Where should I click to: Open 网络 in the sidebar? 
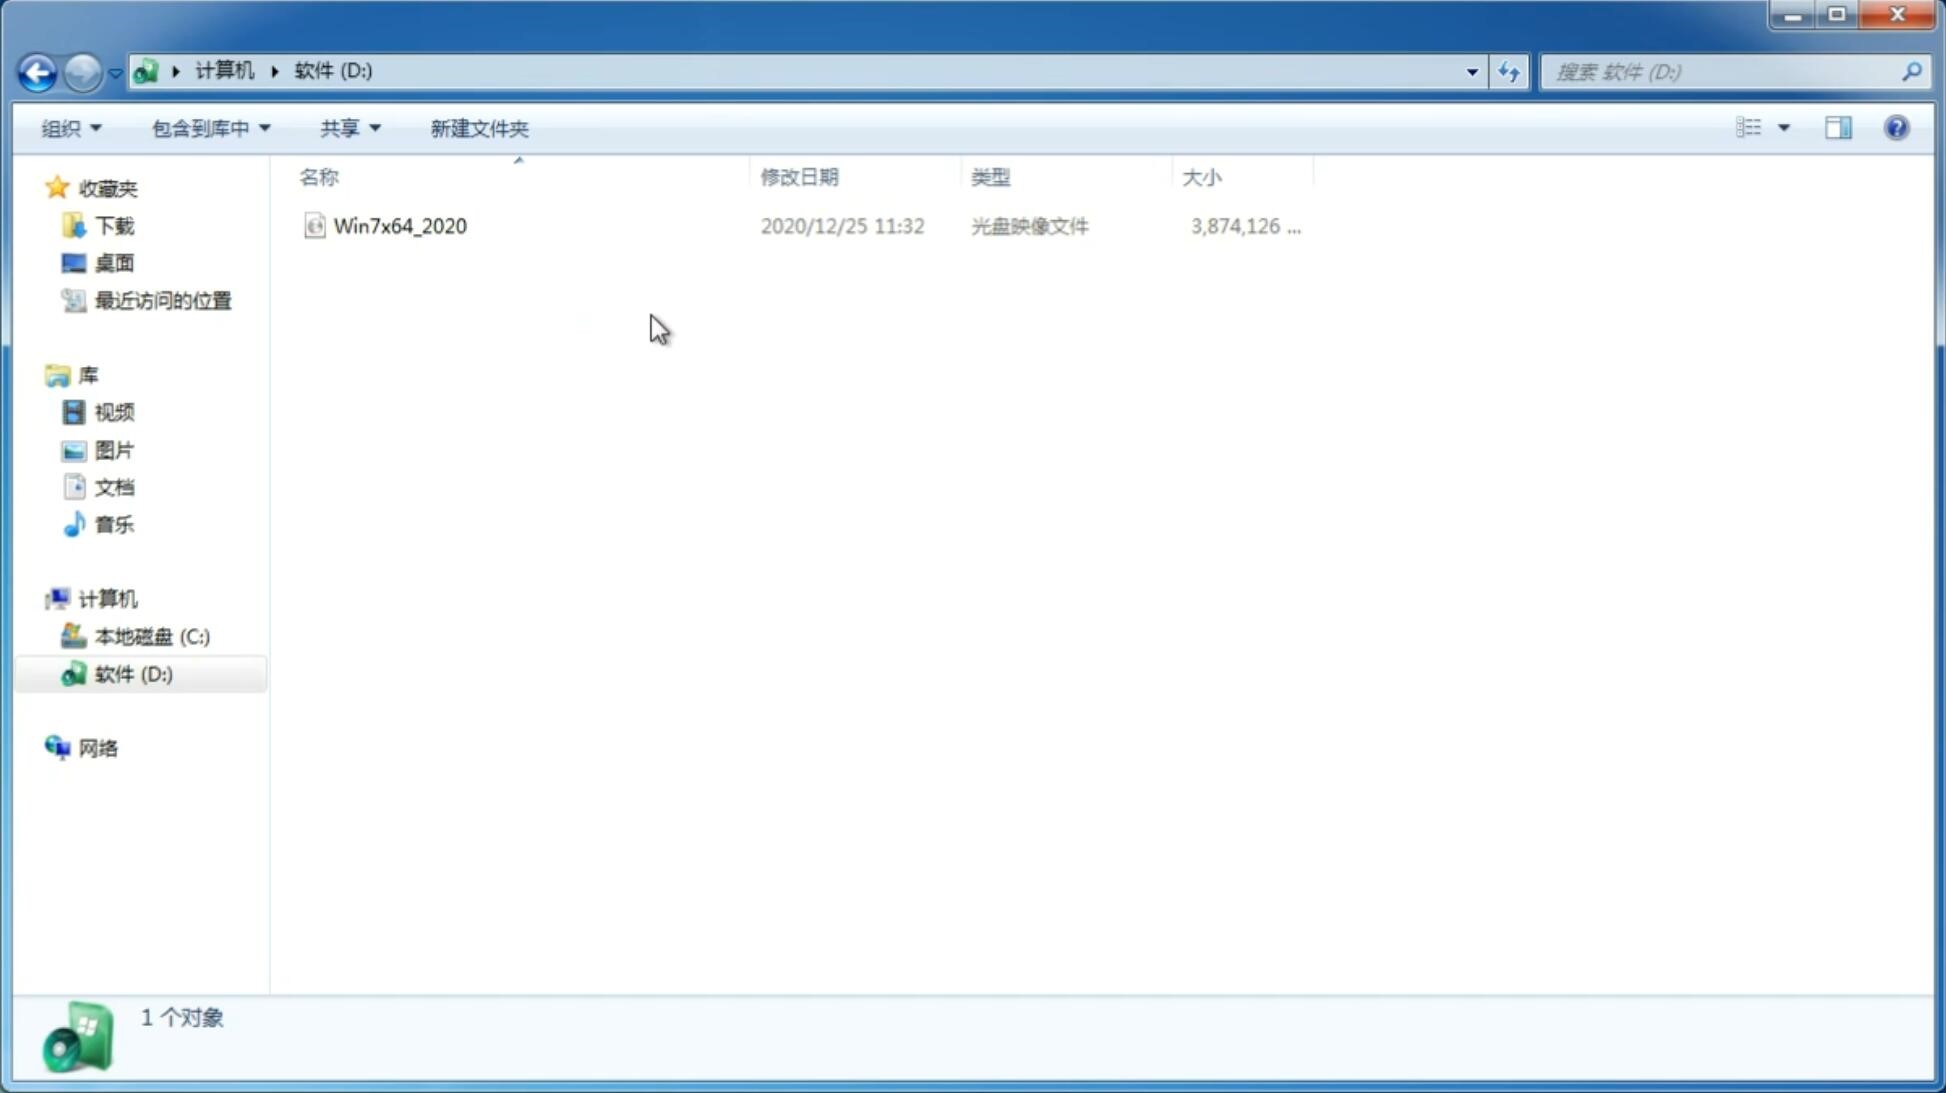[x=99, y=748]
